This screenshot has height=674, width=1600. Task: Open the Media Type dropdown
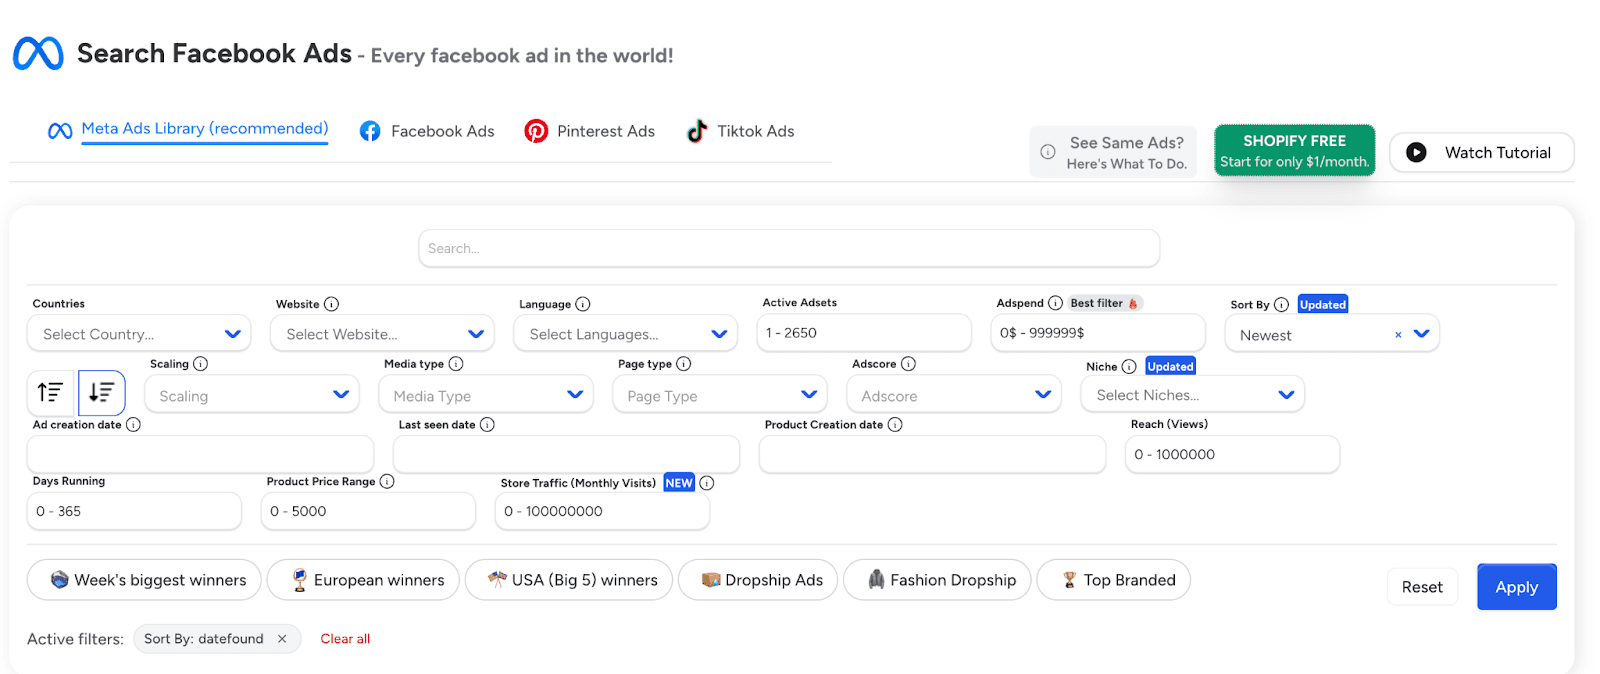point(486,395)
